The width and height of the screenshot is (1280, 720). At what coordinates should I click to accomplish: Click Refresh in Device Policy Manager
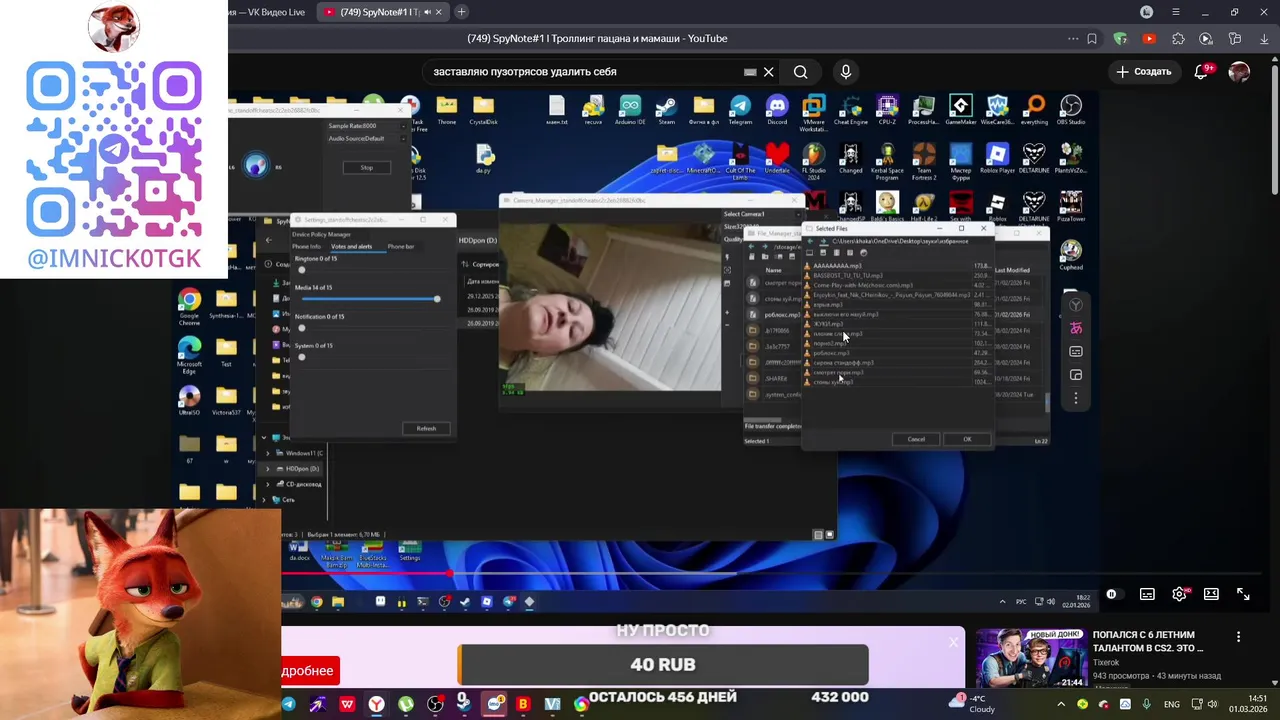point(426,428)
